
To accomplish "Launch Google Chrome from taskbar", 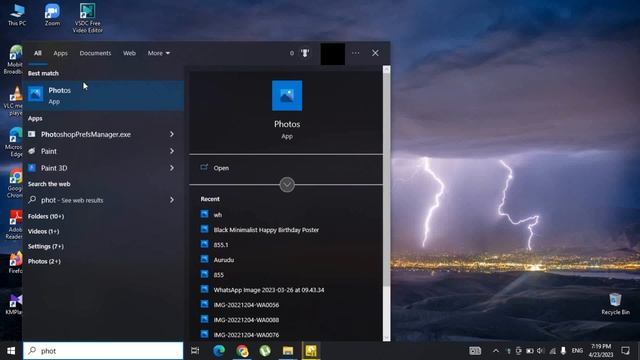I will point(242,351).
